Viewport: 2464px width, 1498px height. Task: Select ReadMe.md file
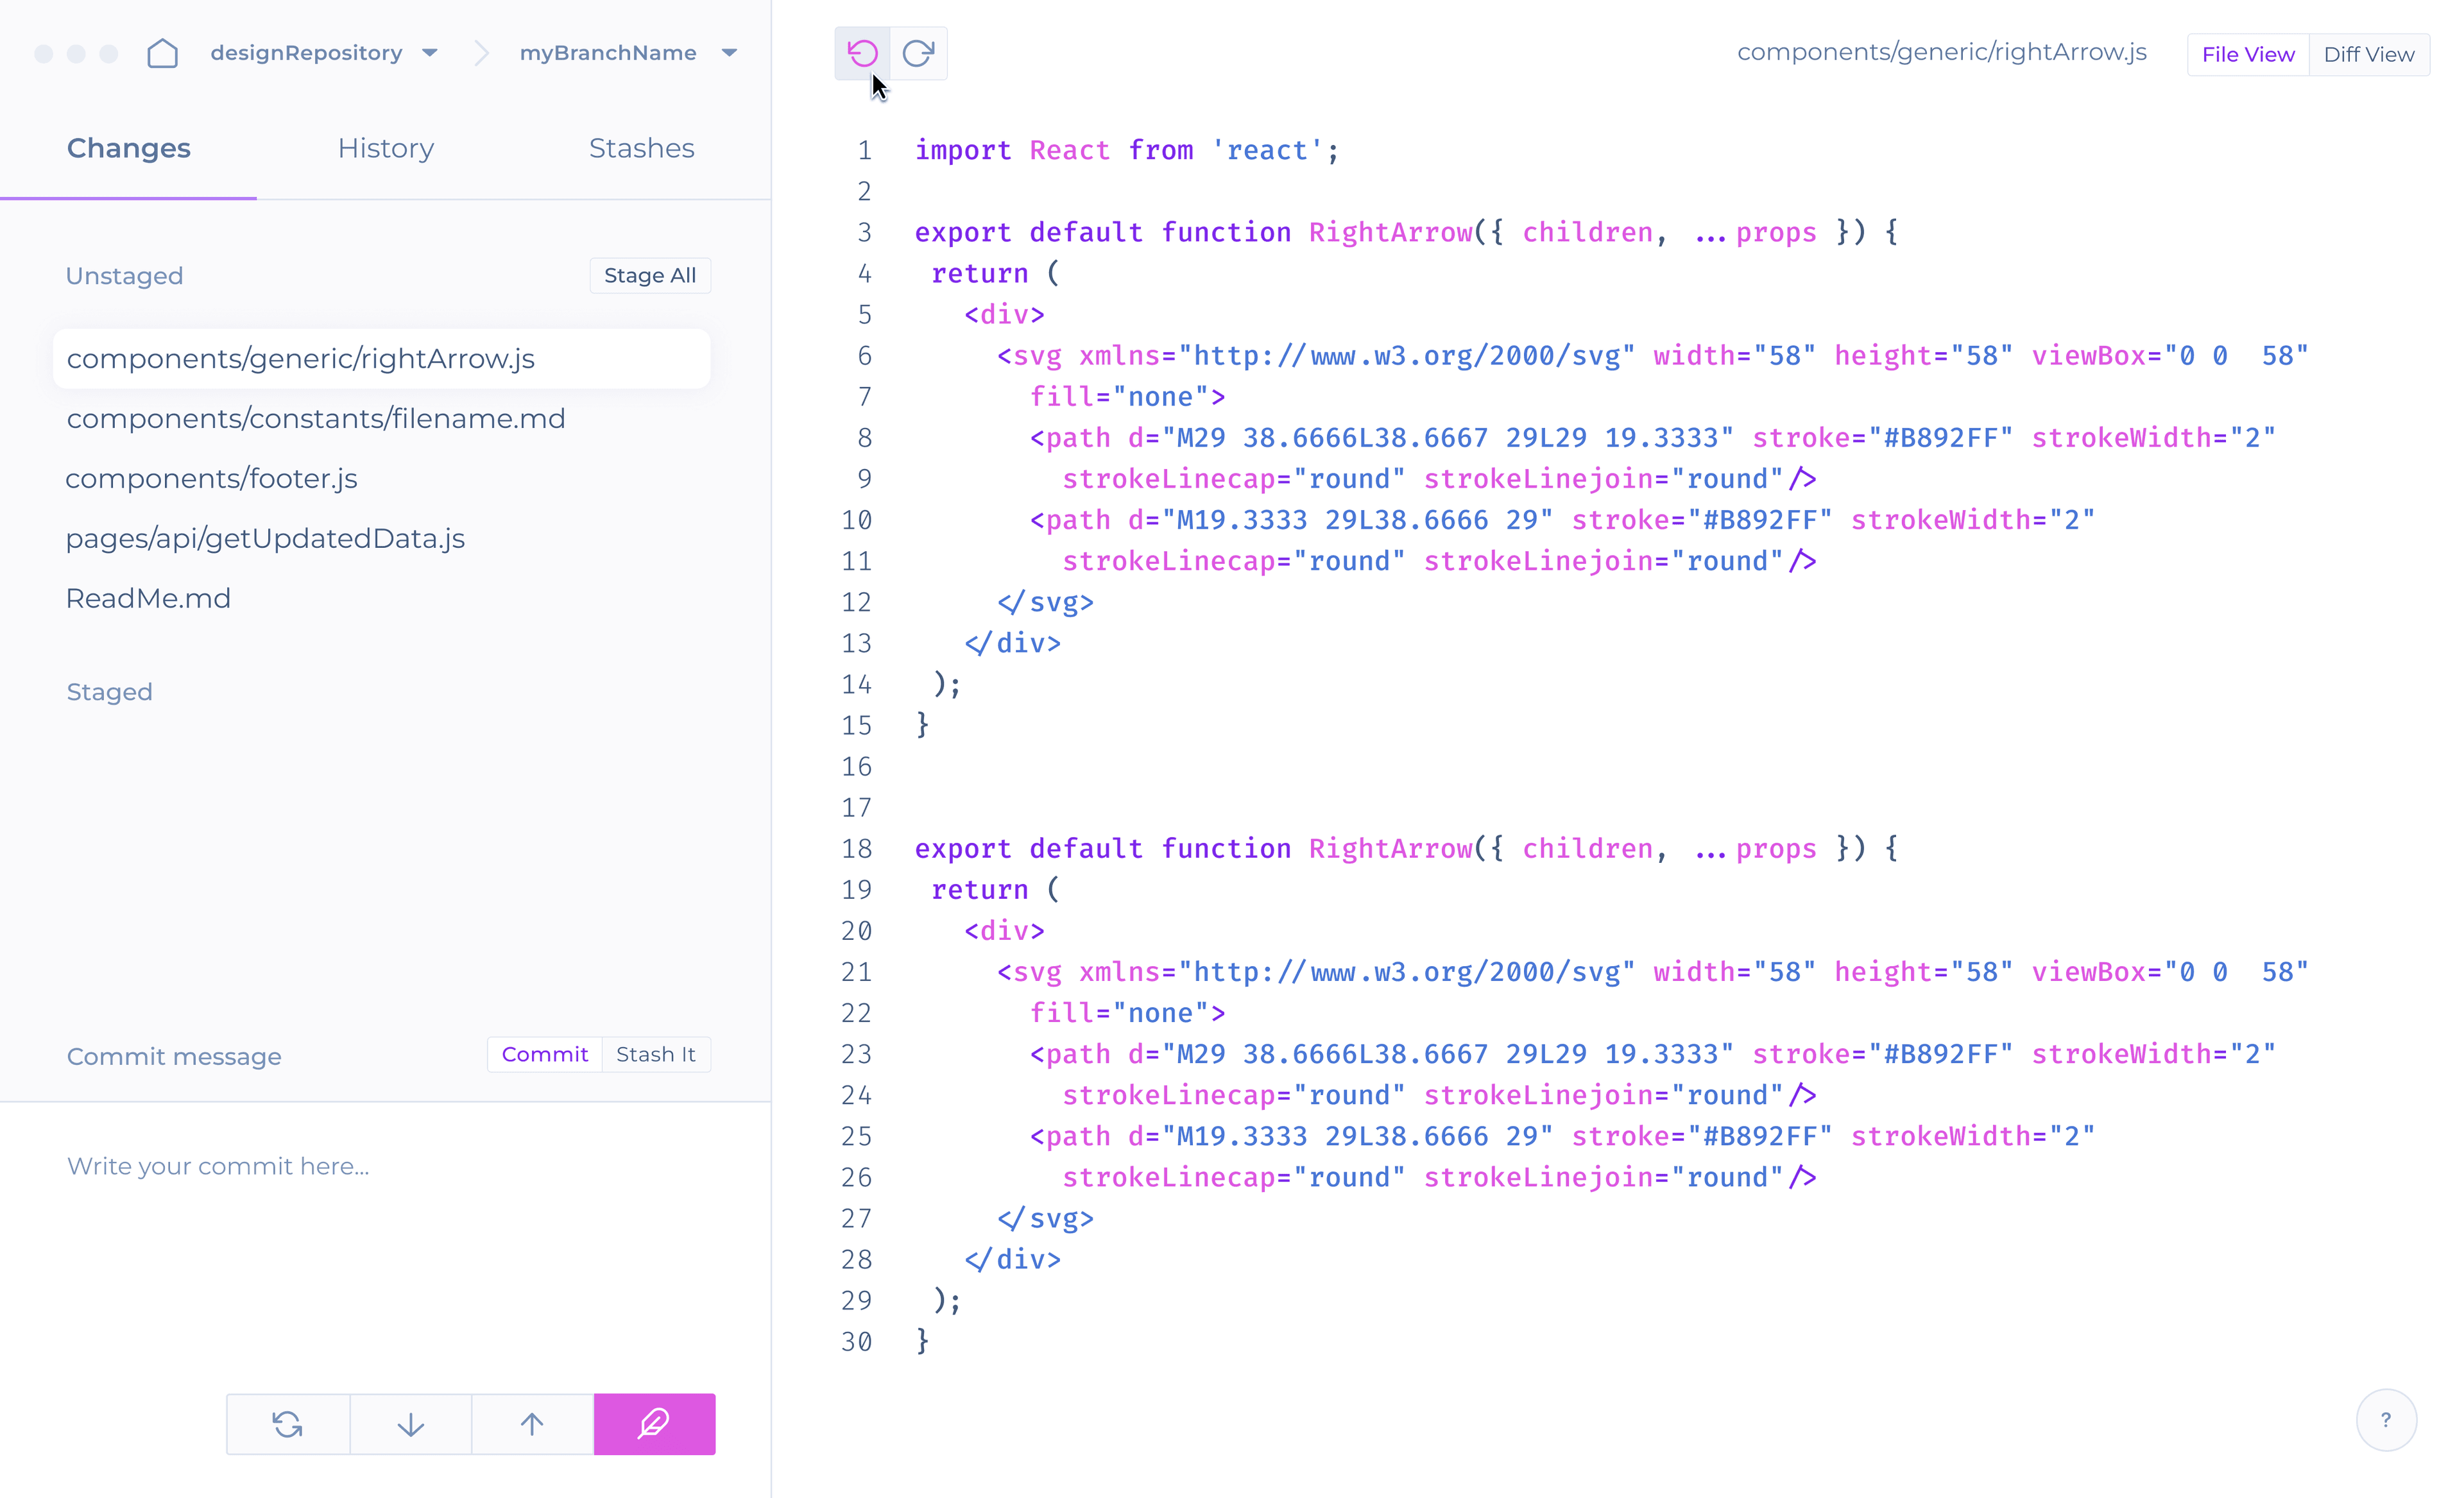148,598
